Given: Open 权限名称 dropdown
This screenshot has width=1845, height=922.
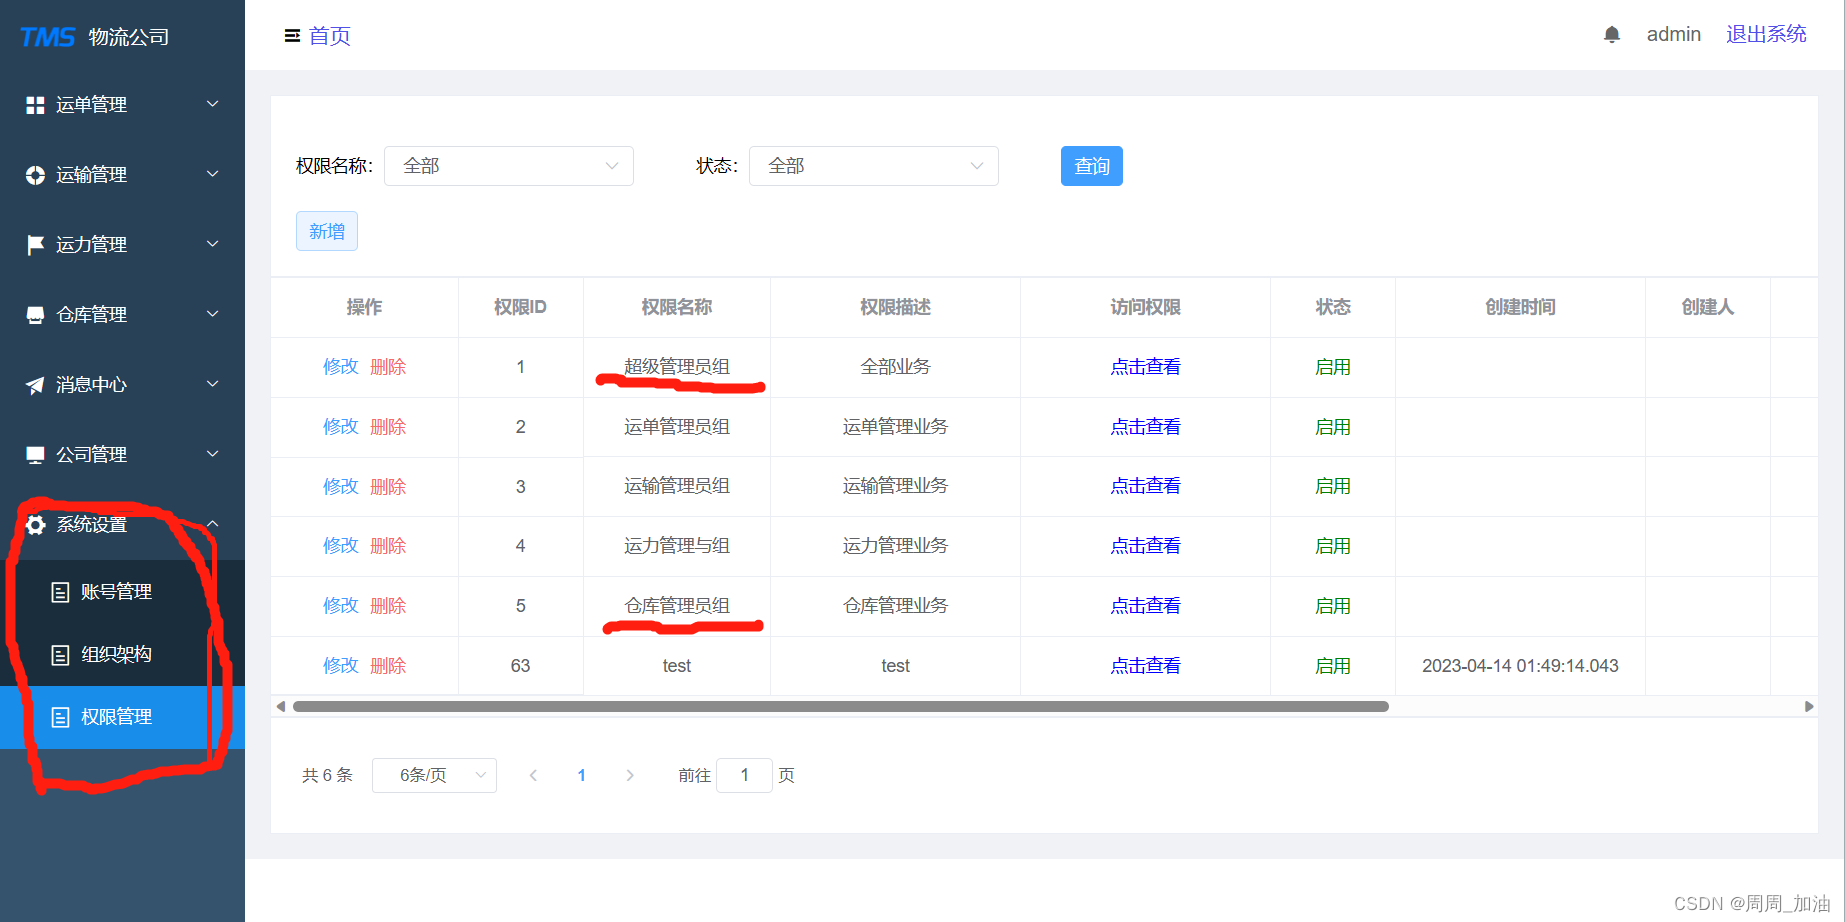Looking at the screenshot, I should pos(509,166).
